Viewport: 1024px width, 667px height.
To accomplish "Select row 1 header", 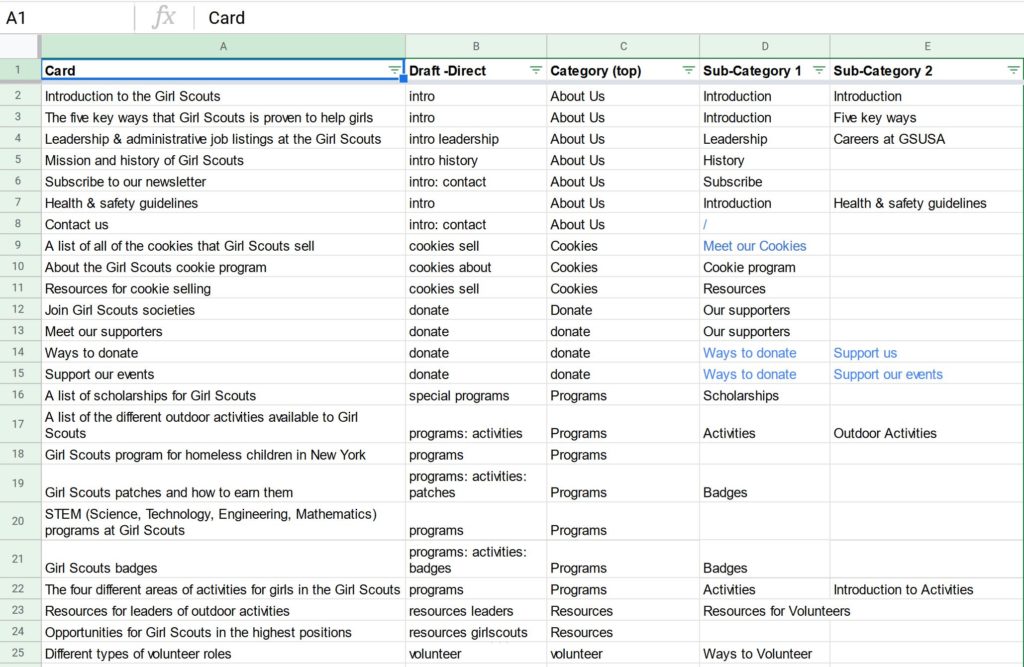I will [x=19, y=70].
